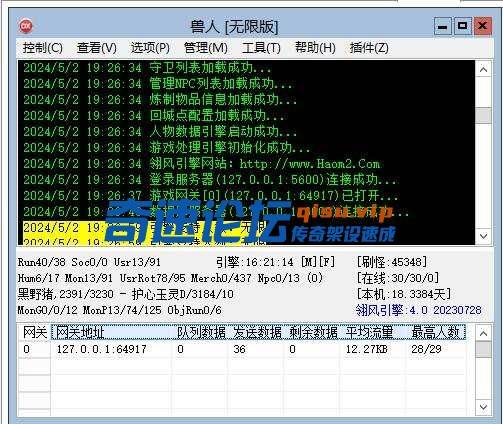Click the MonG0/0/12 MonP13/74/125 status line
Screen dimensions: 503x424
(120, 310)
